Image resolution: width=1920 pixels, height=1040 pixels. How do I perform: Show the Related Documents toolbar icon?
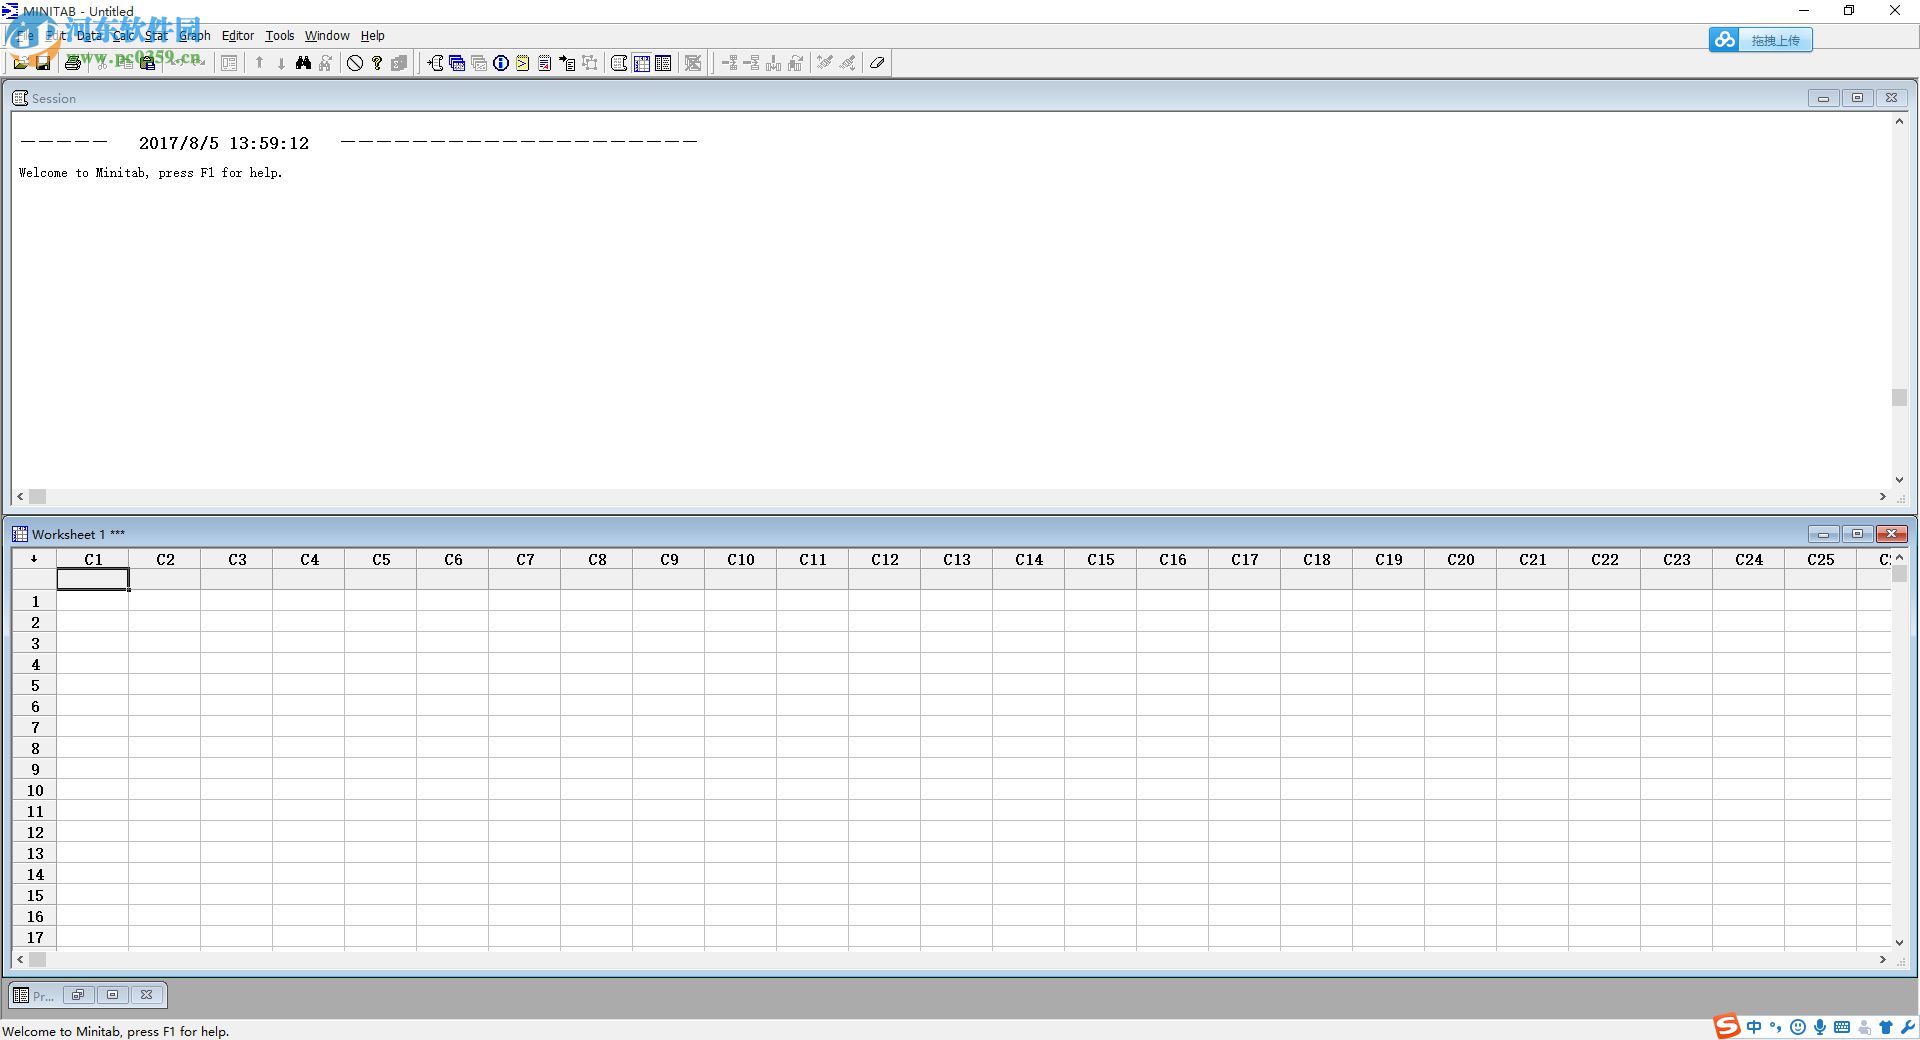click(566, 63)
